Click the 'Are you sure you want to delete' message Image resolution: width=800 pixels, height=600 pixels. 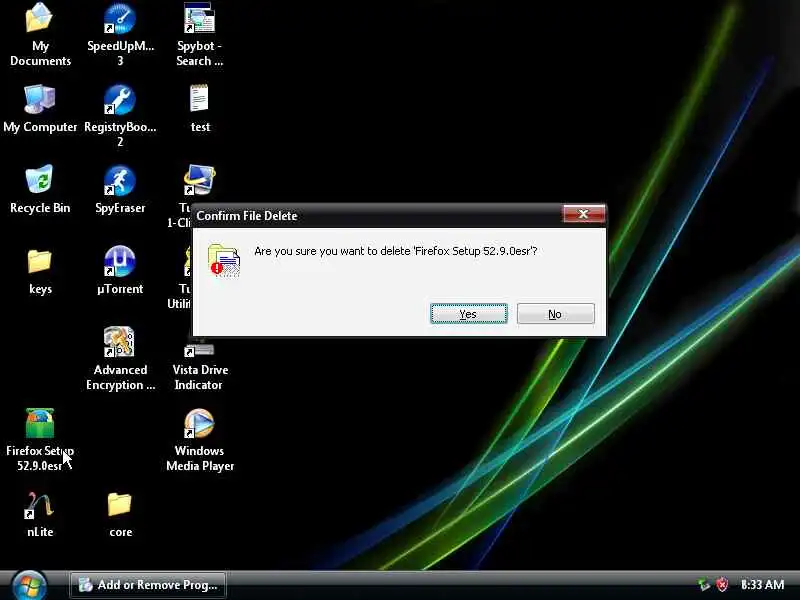[x=395, y=251]
